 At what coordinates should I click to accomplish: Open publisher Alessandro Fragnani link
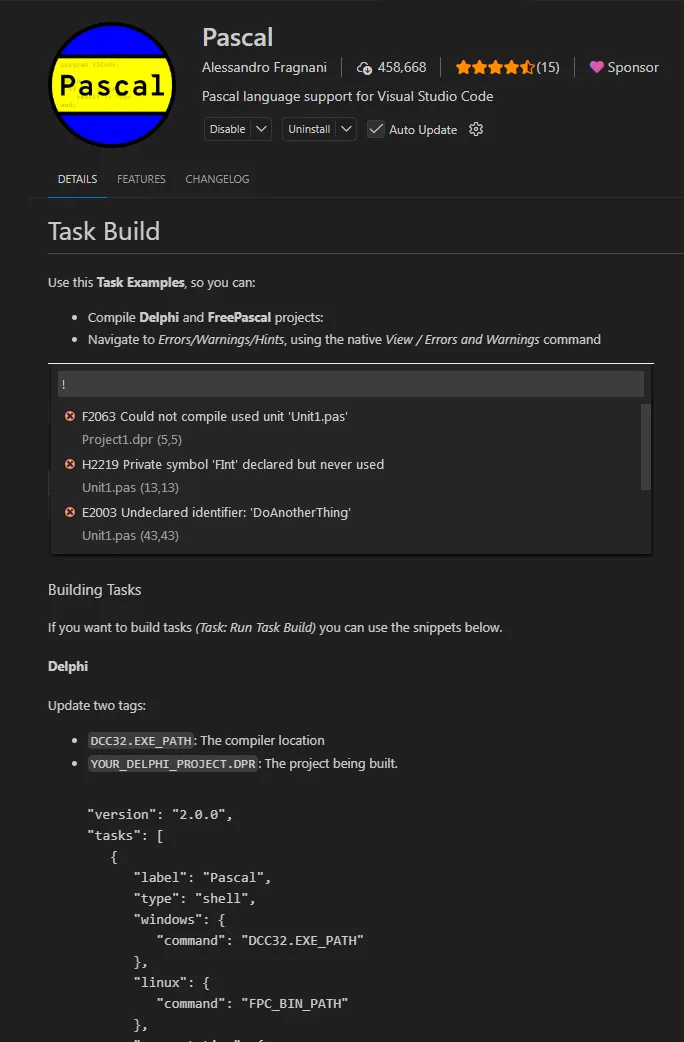coord(264,68)
